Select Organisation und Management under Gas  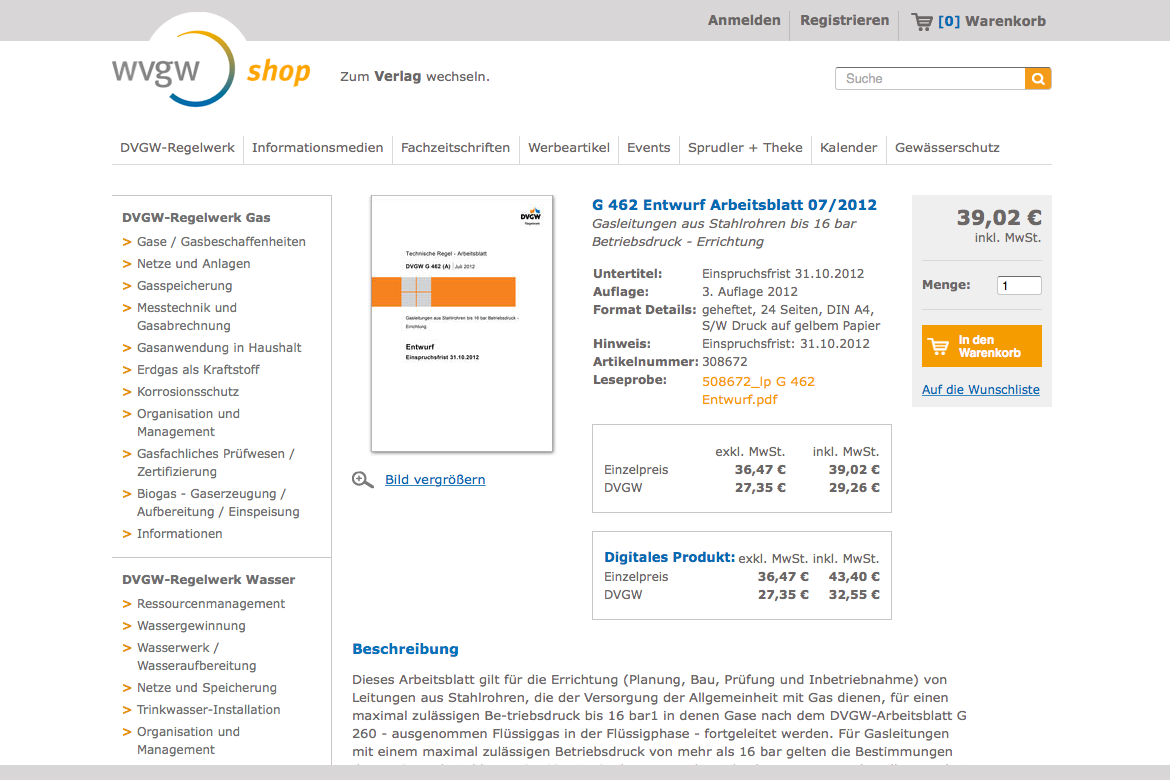tap(188, 422)
